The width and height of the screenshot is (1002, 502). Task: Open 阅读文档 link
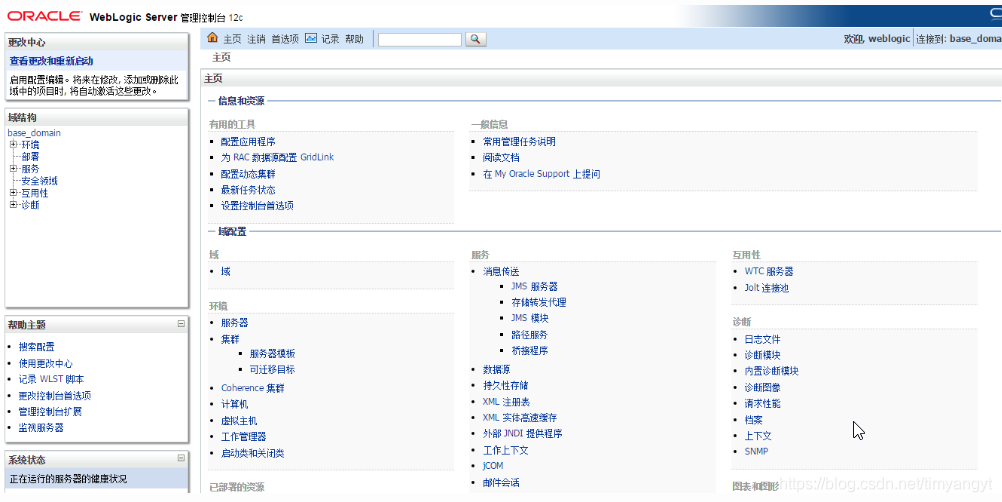point(501,158)
